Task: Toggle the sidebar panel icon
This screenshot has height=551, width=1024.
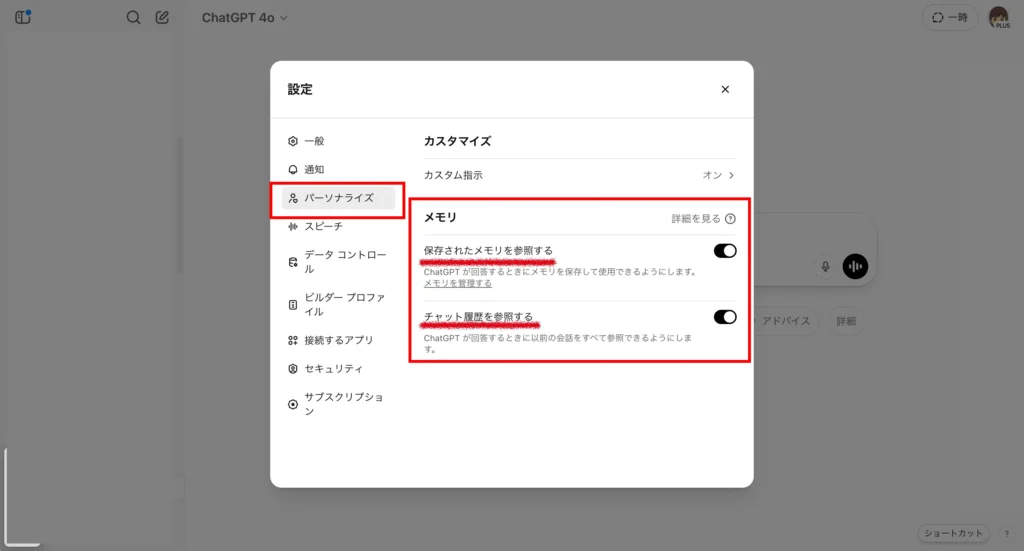Action: click(23, 18)
